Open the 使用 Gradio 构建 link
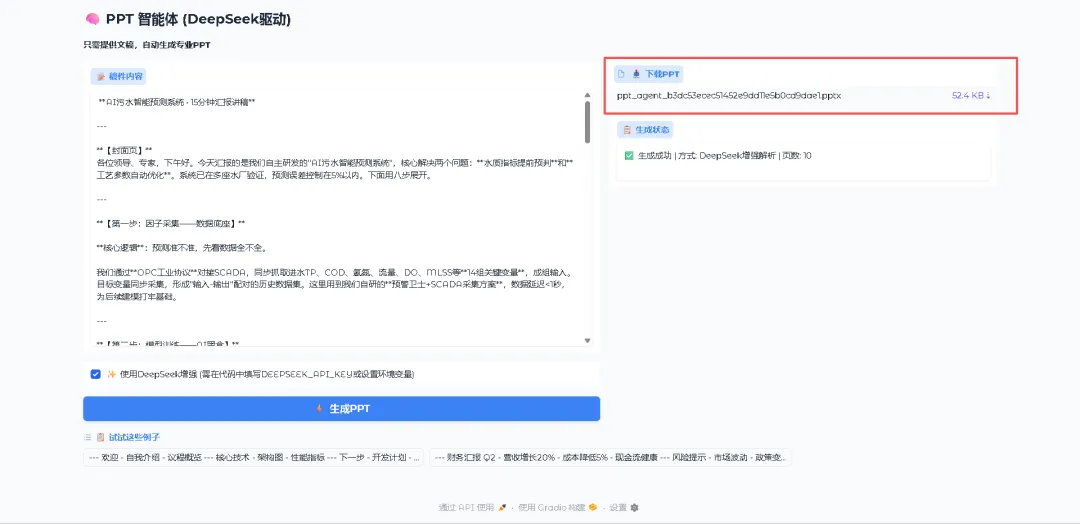1080x524 pixels. pos(558,507)
